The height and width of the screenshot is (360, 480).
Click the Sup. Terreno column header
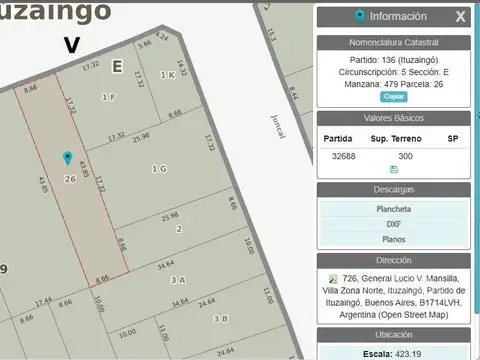[396, 139]
